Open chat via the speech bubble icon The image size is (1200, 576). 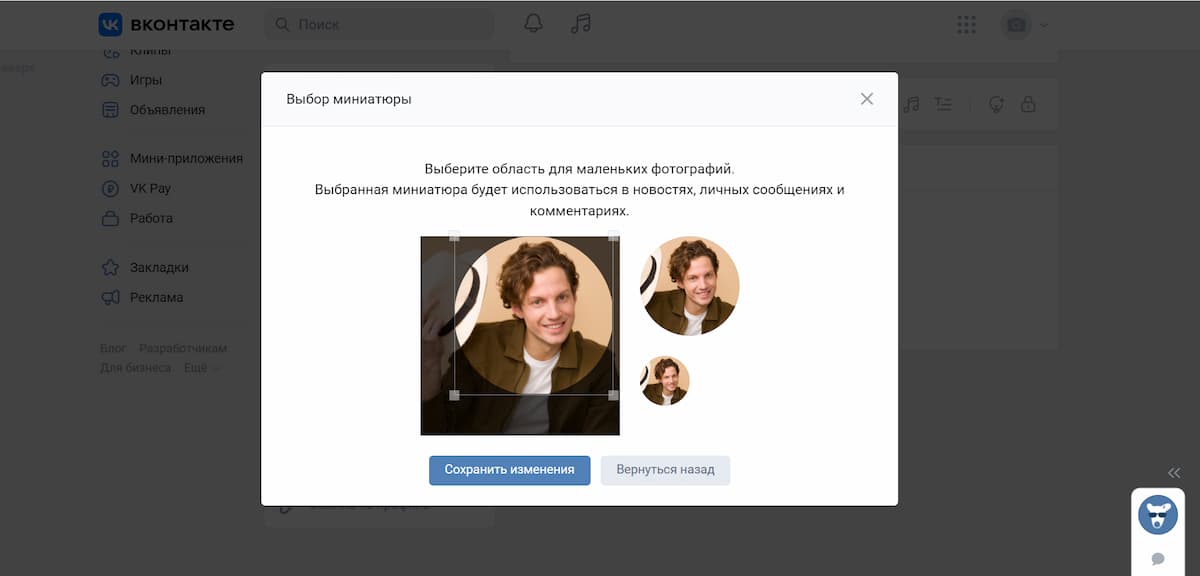tap(1158, 557)
